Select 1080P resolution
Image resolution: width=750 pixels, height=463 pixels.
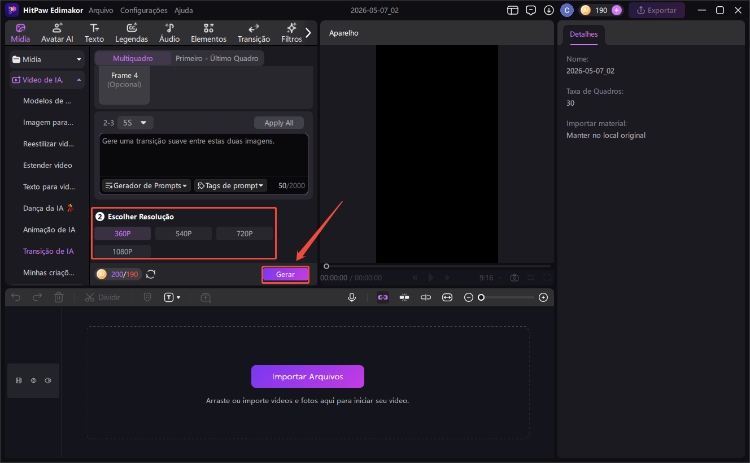pos(122,252)
